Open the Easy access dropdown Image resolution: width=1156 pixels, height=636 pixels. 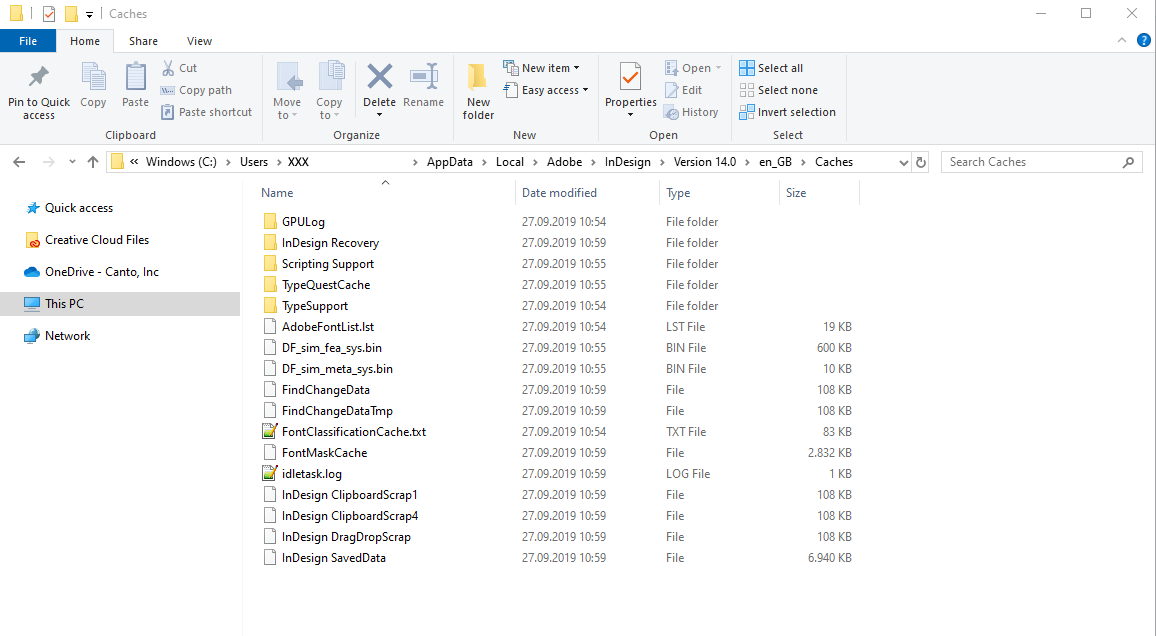[546, 90]
